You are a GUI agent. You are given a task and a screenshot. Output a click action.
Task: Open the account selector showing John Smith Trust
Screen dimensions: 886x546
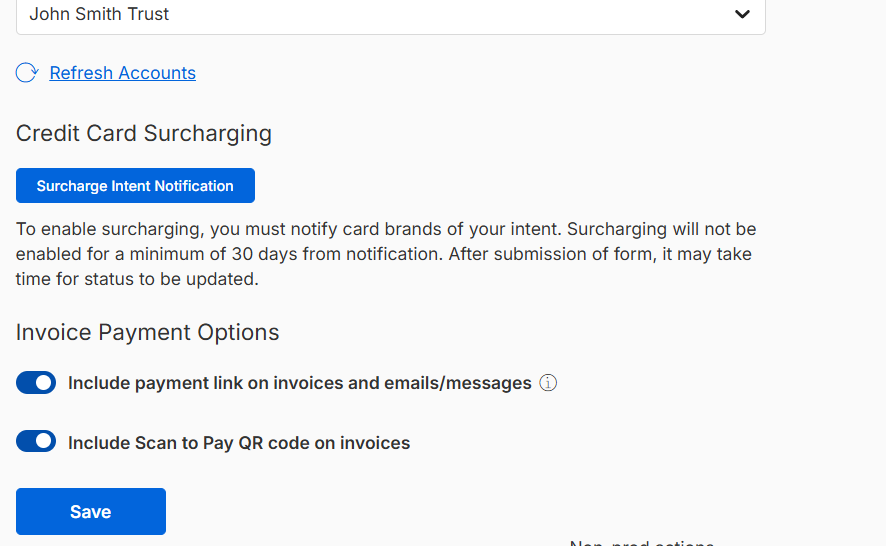[390, 15]
